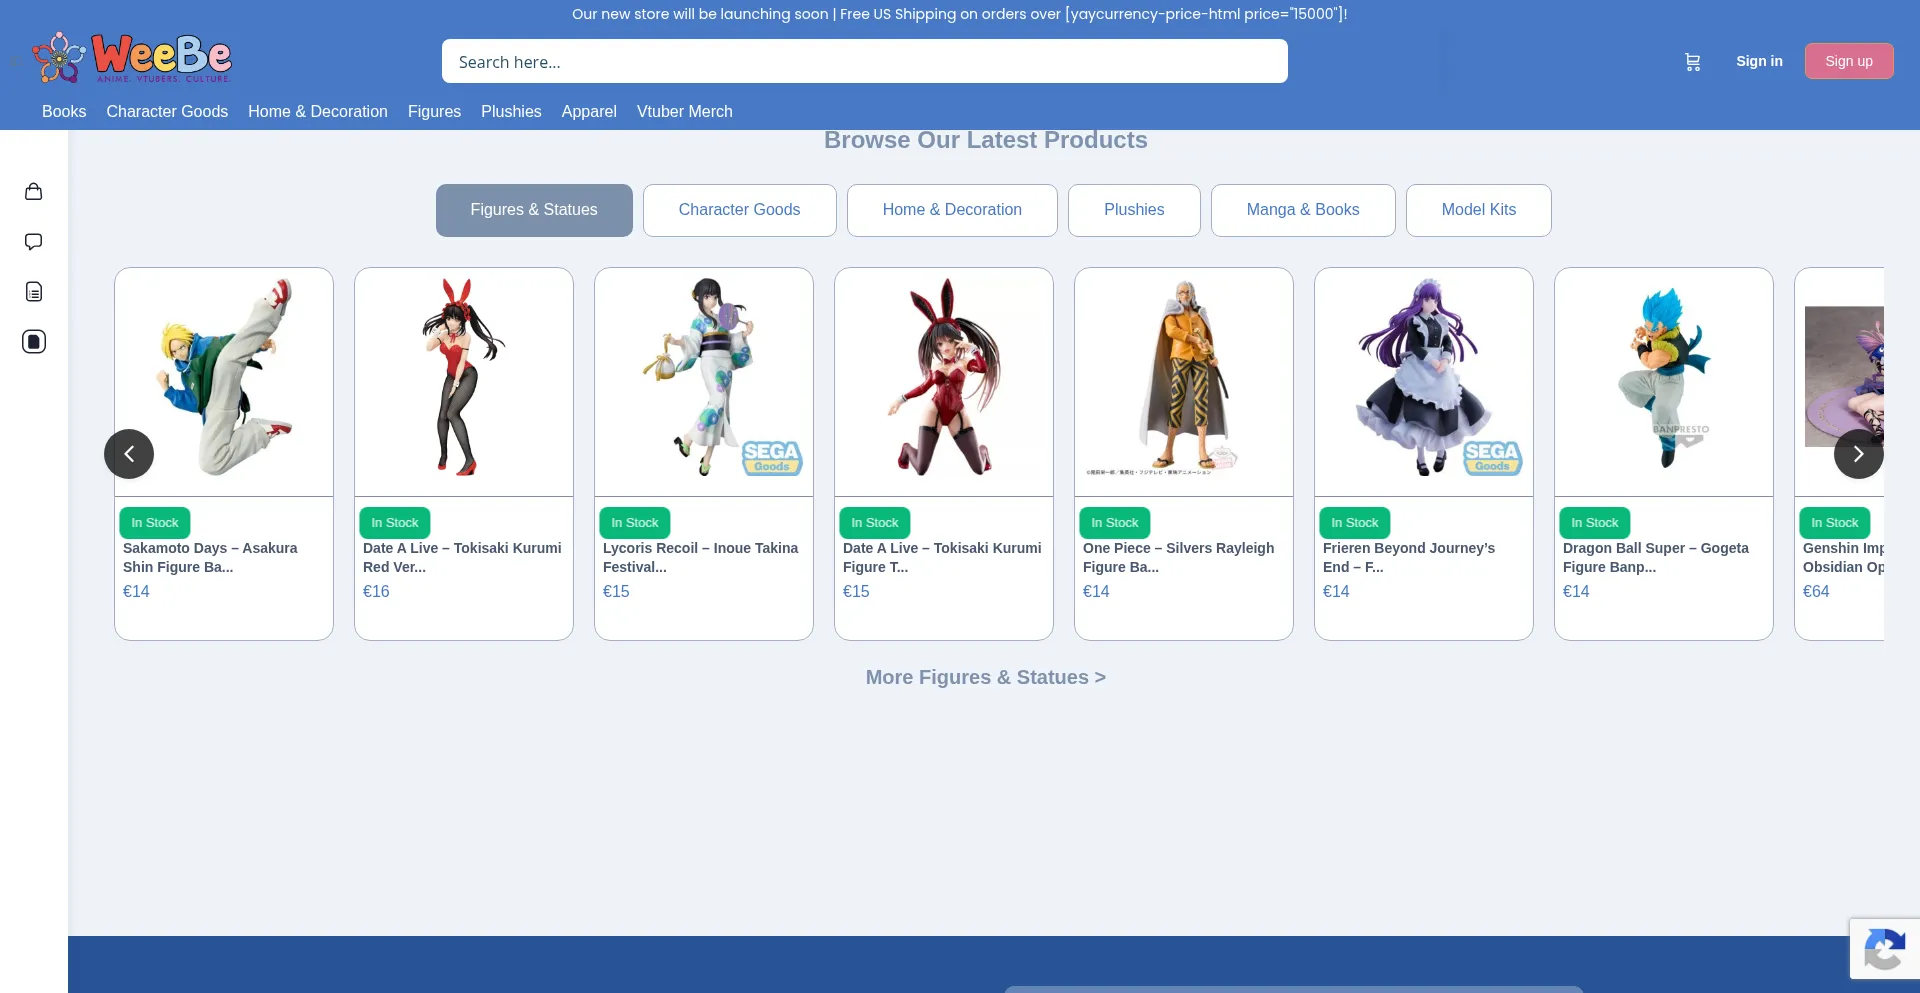Click €16 price on Kurumi Red Ver
Image resolution: width=1920 pixels, height=993 pixels.
pyautogui.click(x=376, y=591)
